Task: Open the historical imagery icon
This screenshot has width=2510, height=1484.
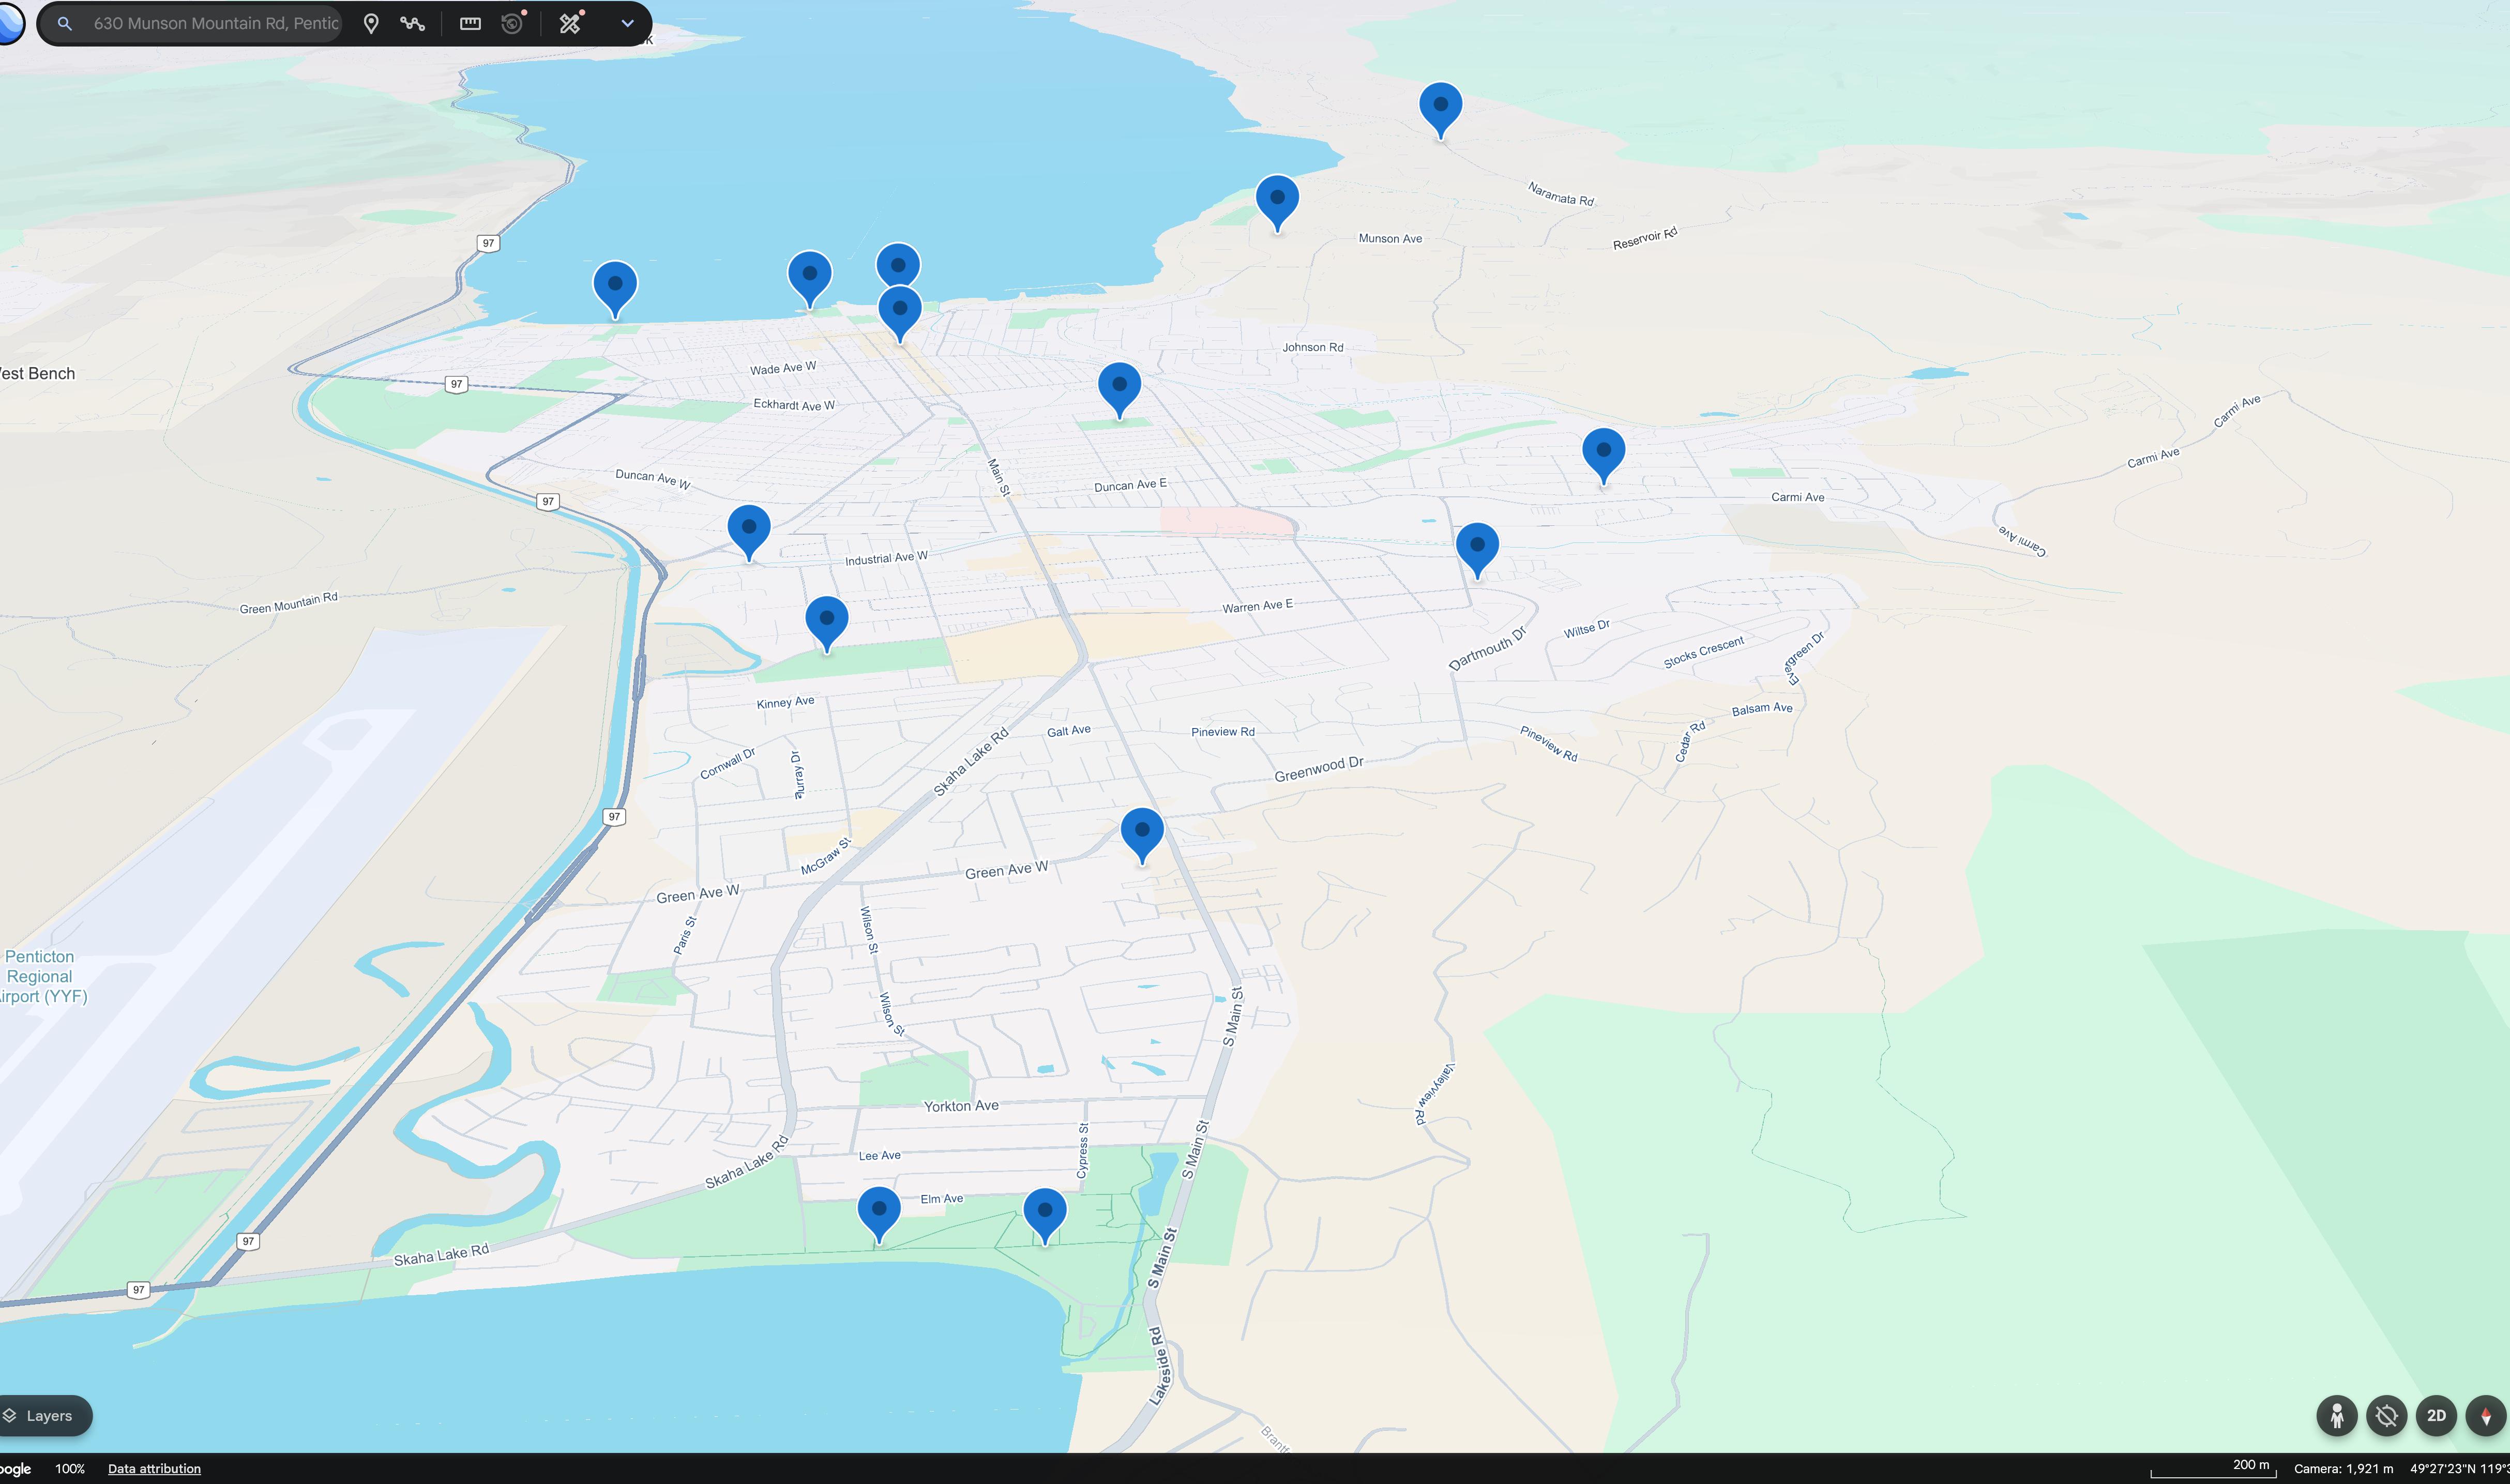Action: click(x=512, y=23)
